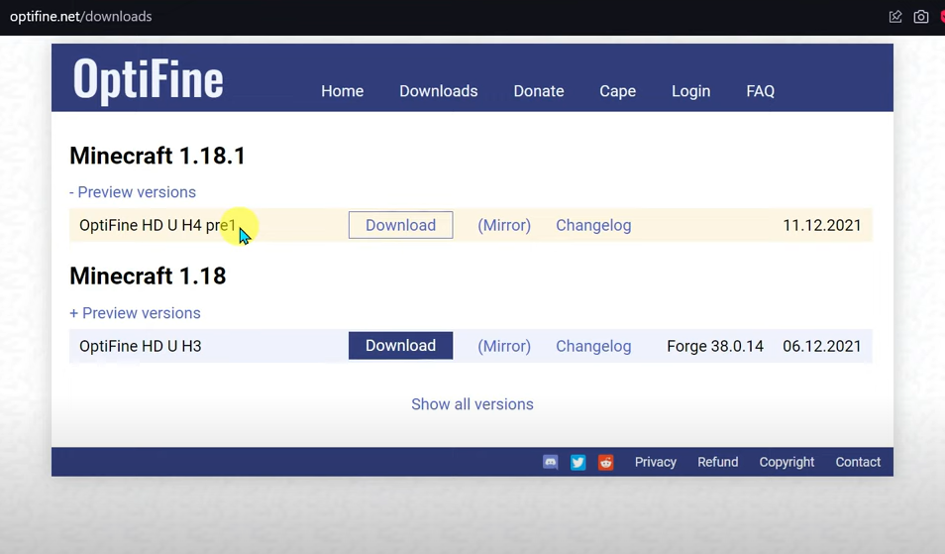Download OptiFine HD U H3
The image size is (945, 554).
[x=400, y=346]
